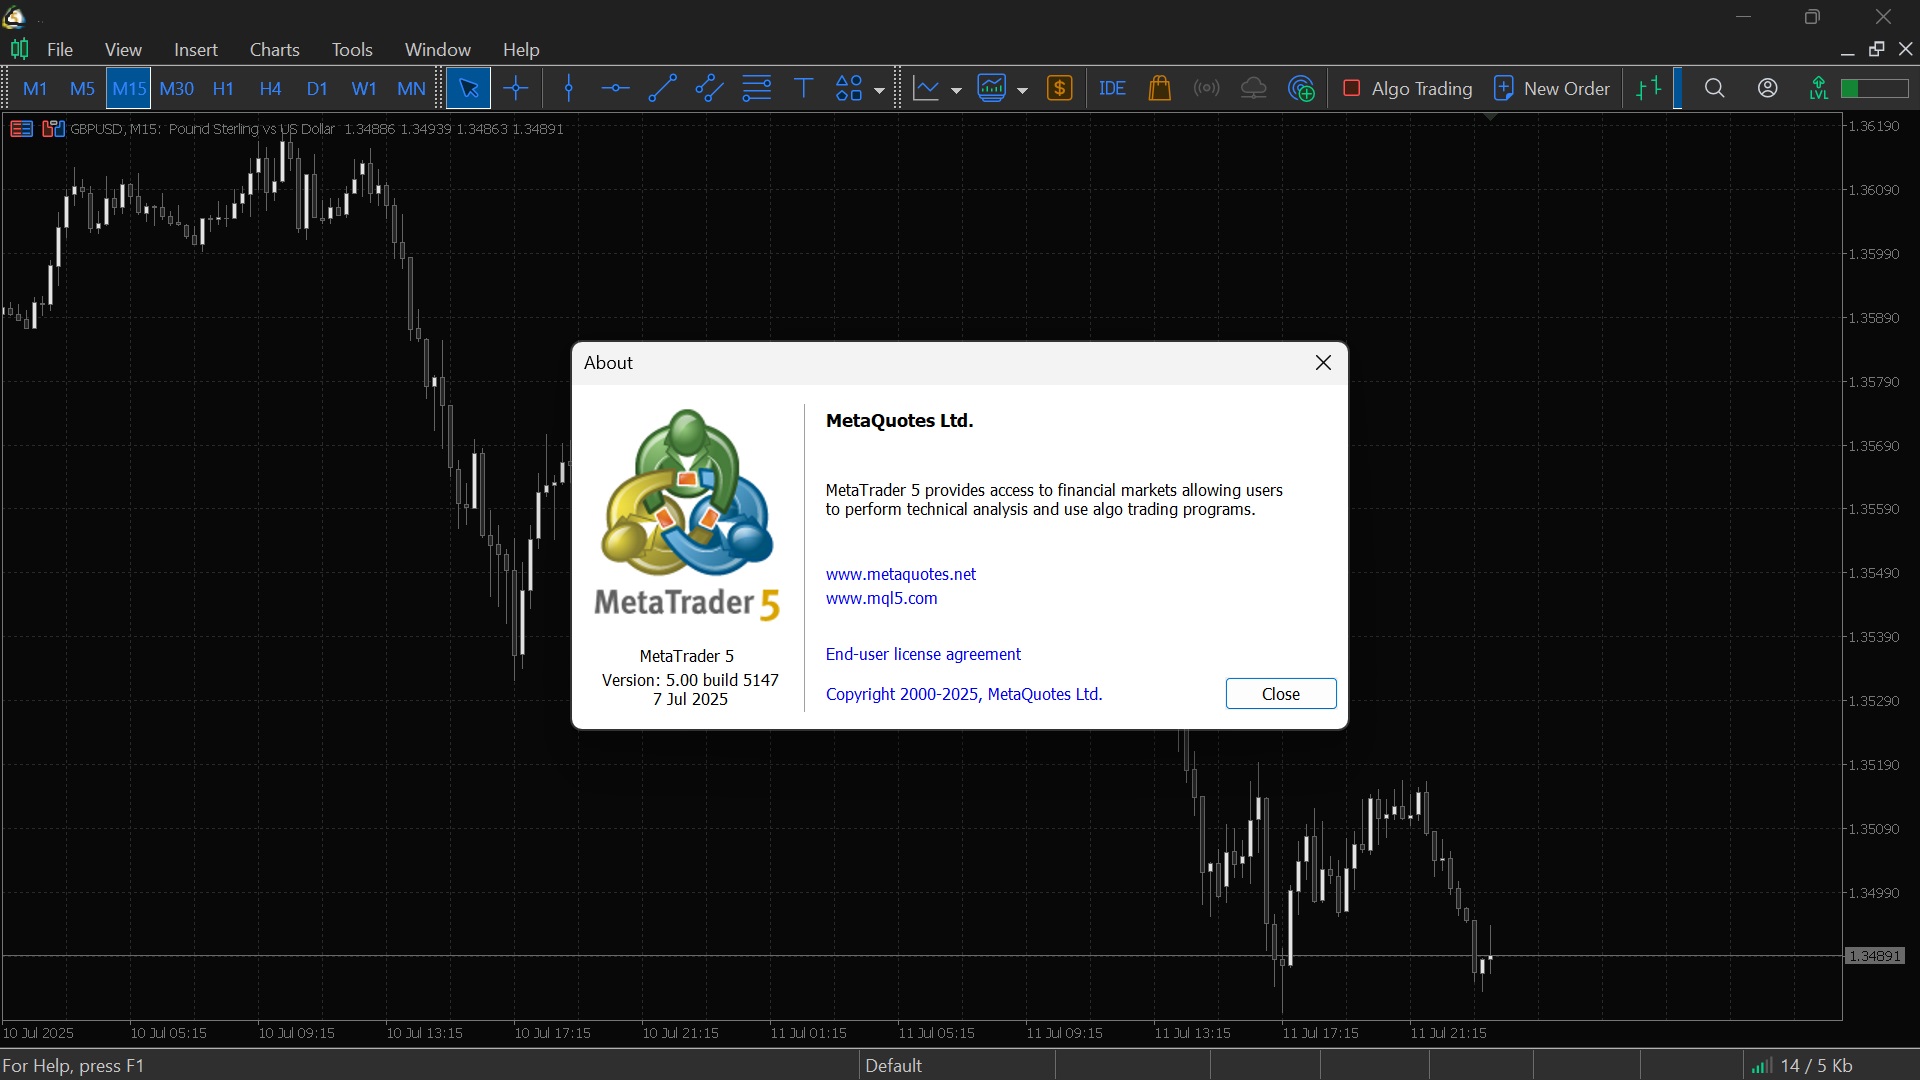The height and width of the screenshot is (1080, 1920).
Task: Select the vertical line drawing tool
Action: pos(569,89)
